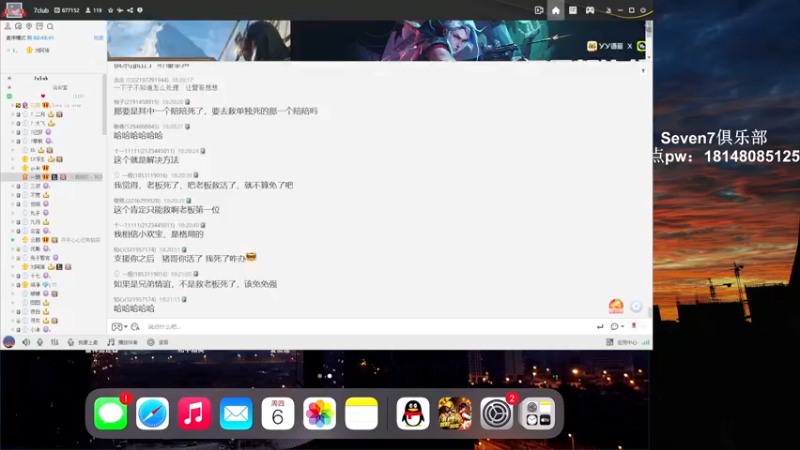Click the location pin icon in sidebar toolbar
Screen dimensions: 800x450
pos(29,26)
